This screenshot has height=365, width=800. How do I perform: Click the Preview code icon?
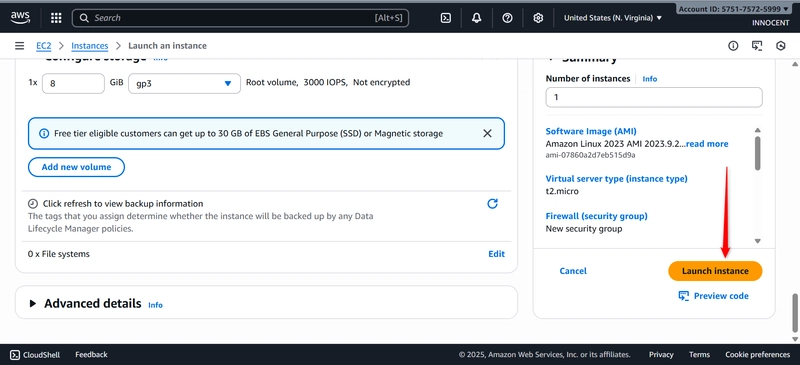click(x=684, y=296)
